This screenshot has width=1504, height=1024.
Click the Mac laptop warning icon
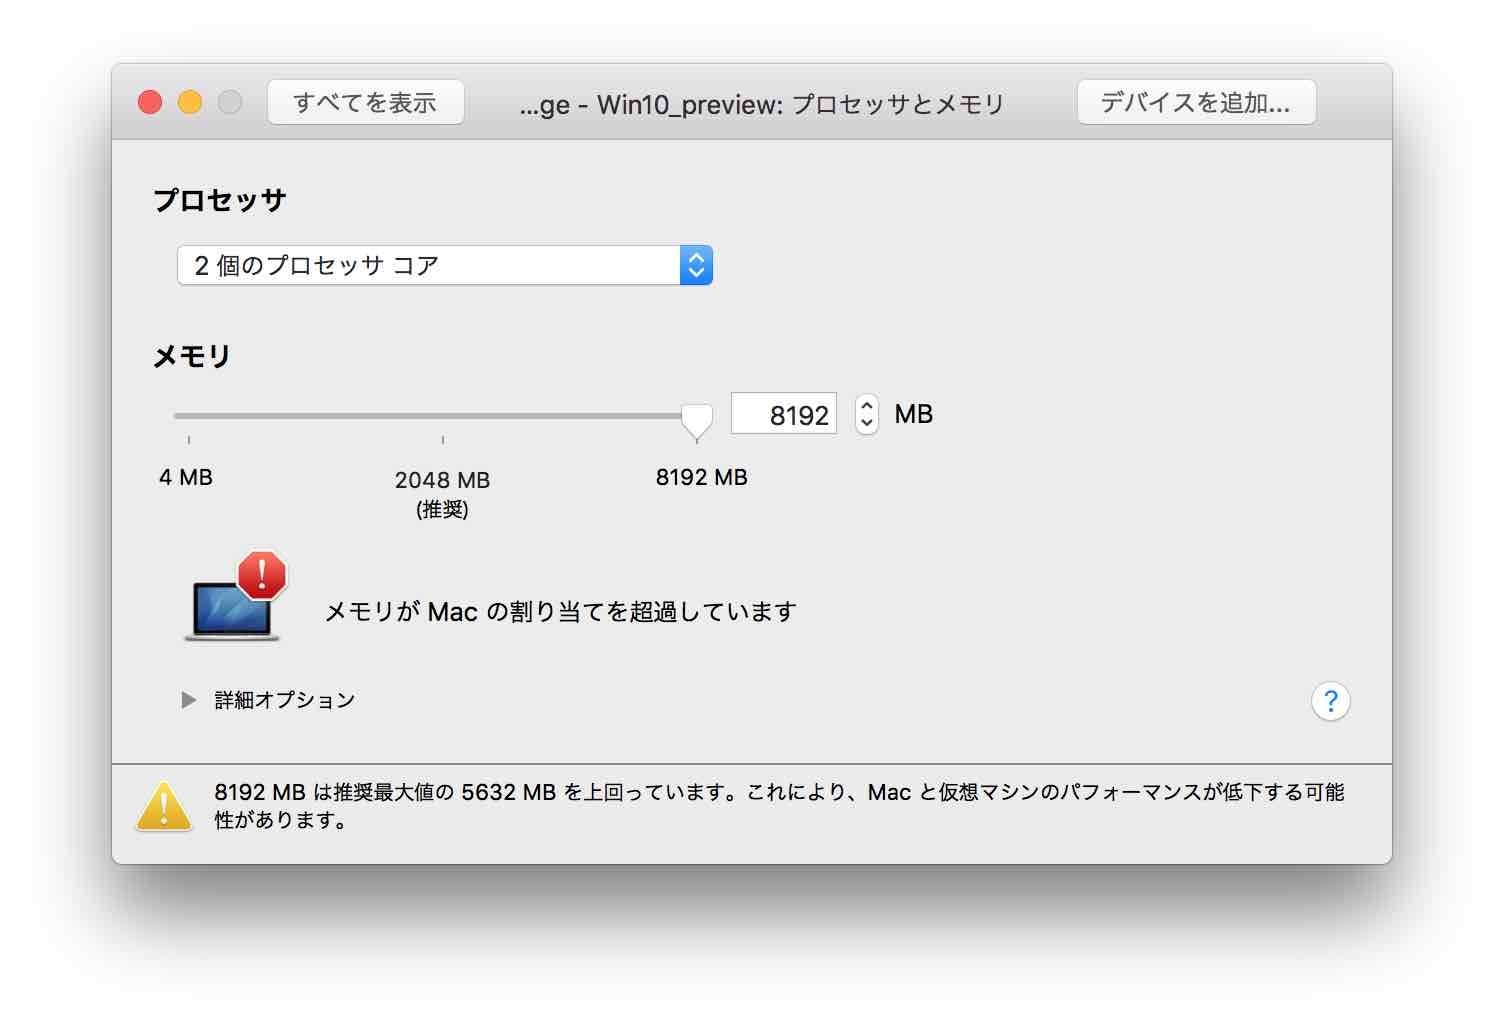tap(237, 597)
